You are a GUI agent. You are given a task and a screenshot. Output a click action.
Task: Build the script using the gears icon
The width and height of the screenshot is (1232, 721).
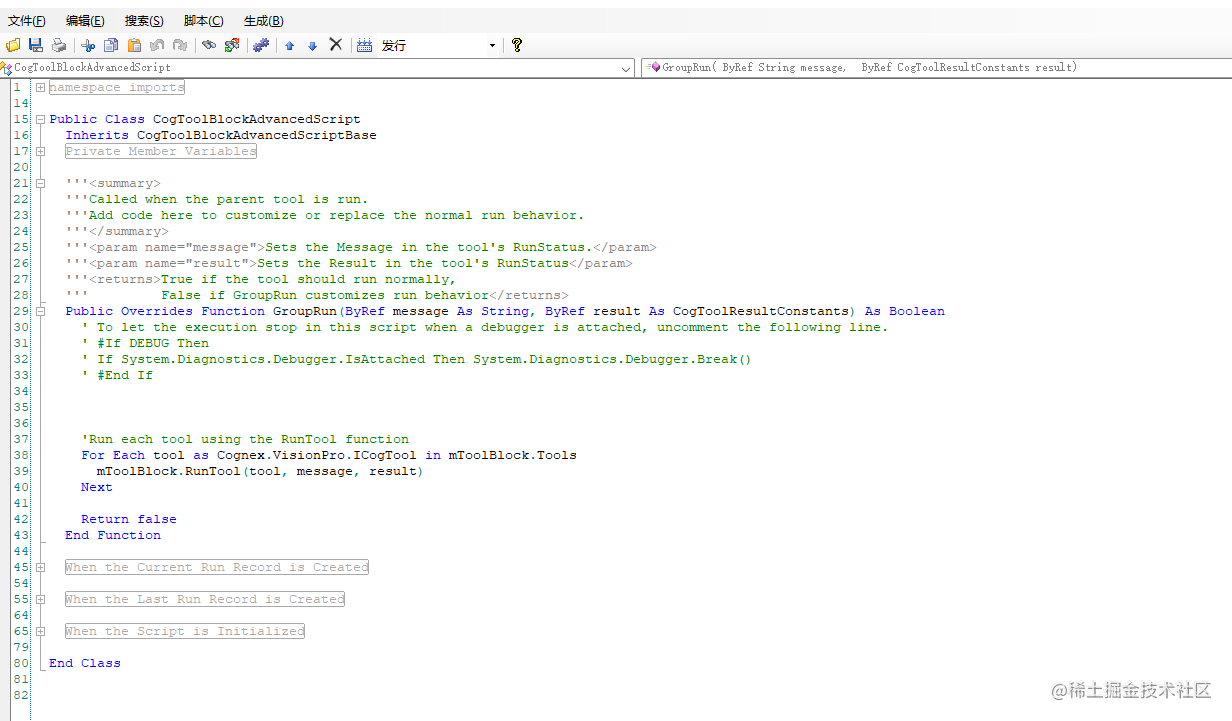[x=260, y=44]
